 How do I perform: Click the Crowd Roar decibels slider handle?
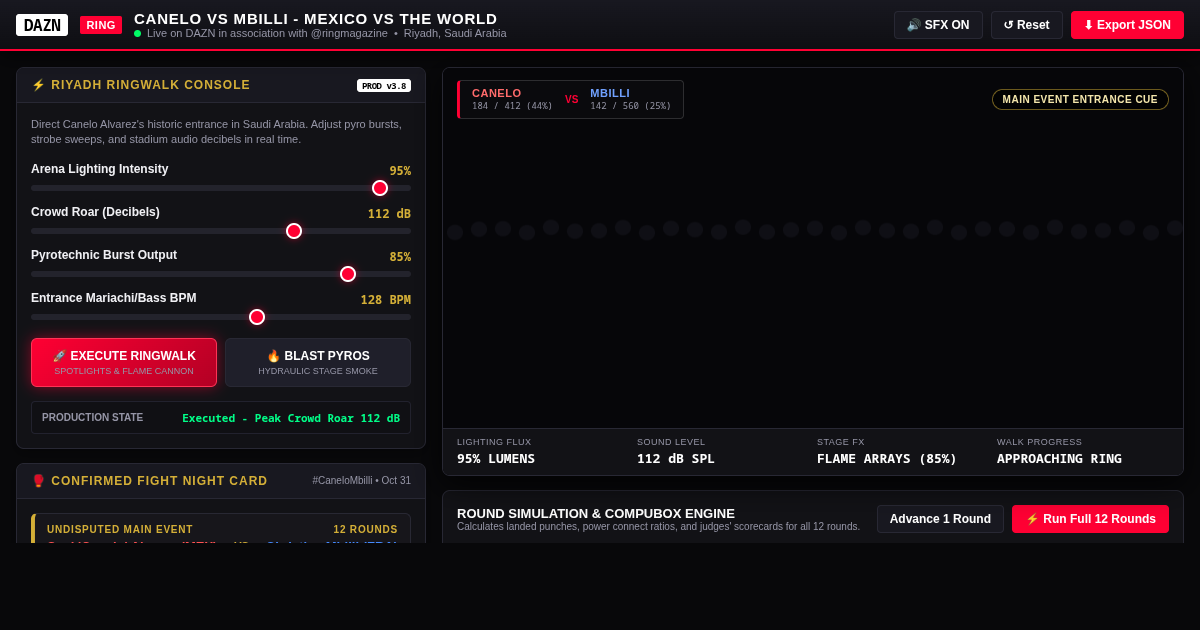click(x=294, y=231)
